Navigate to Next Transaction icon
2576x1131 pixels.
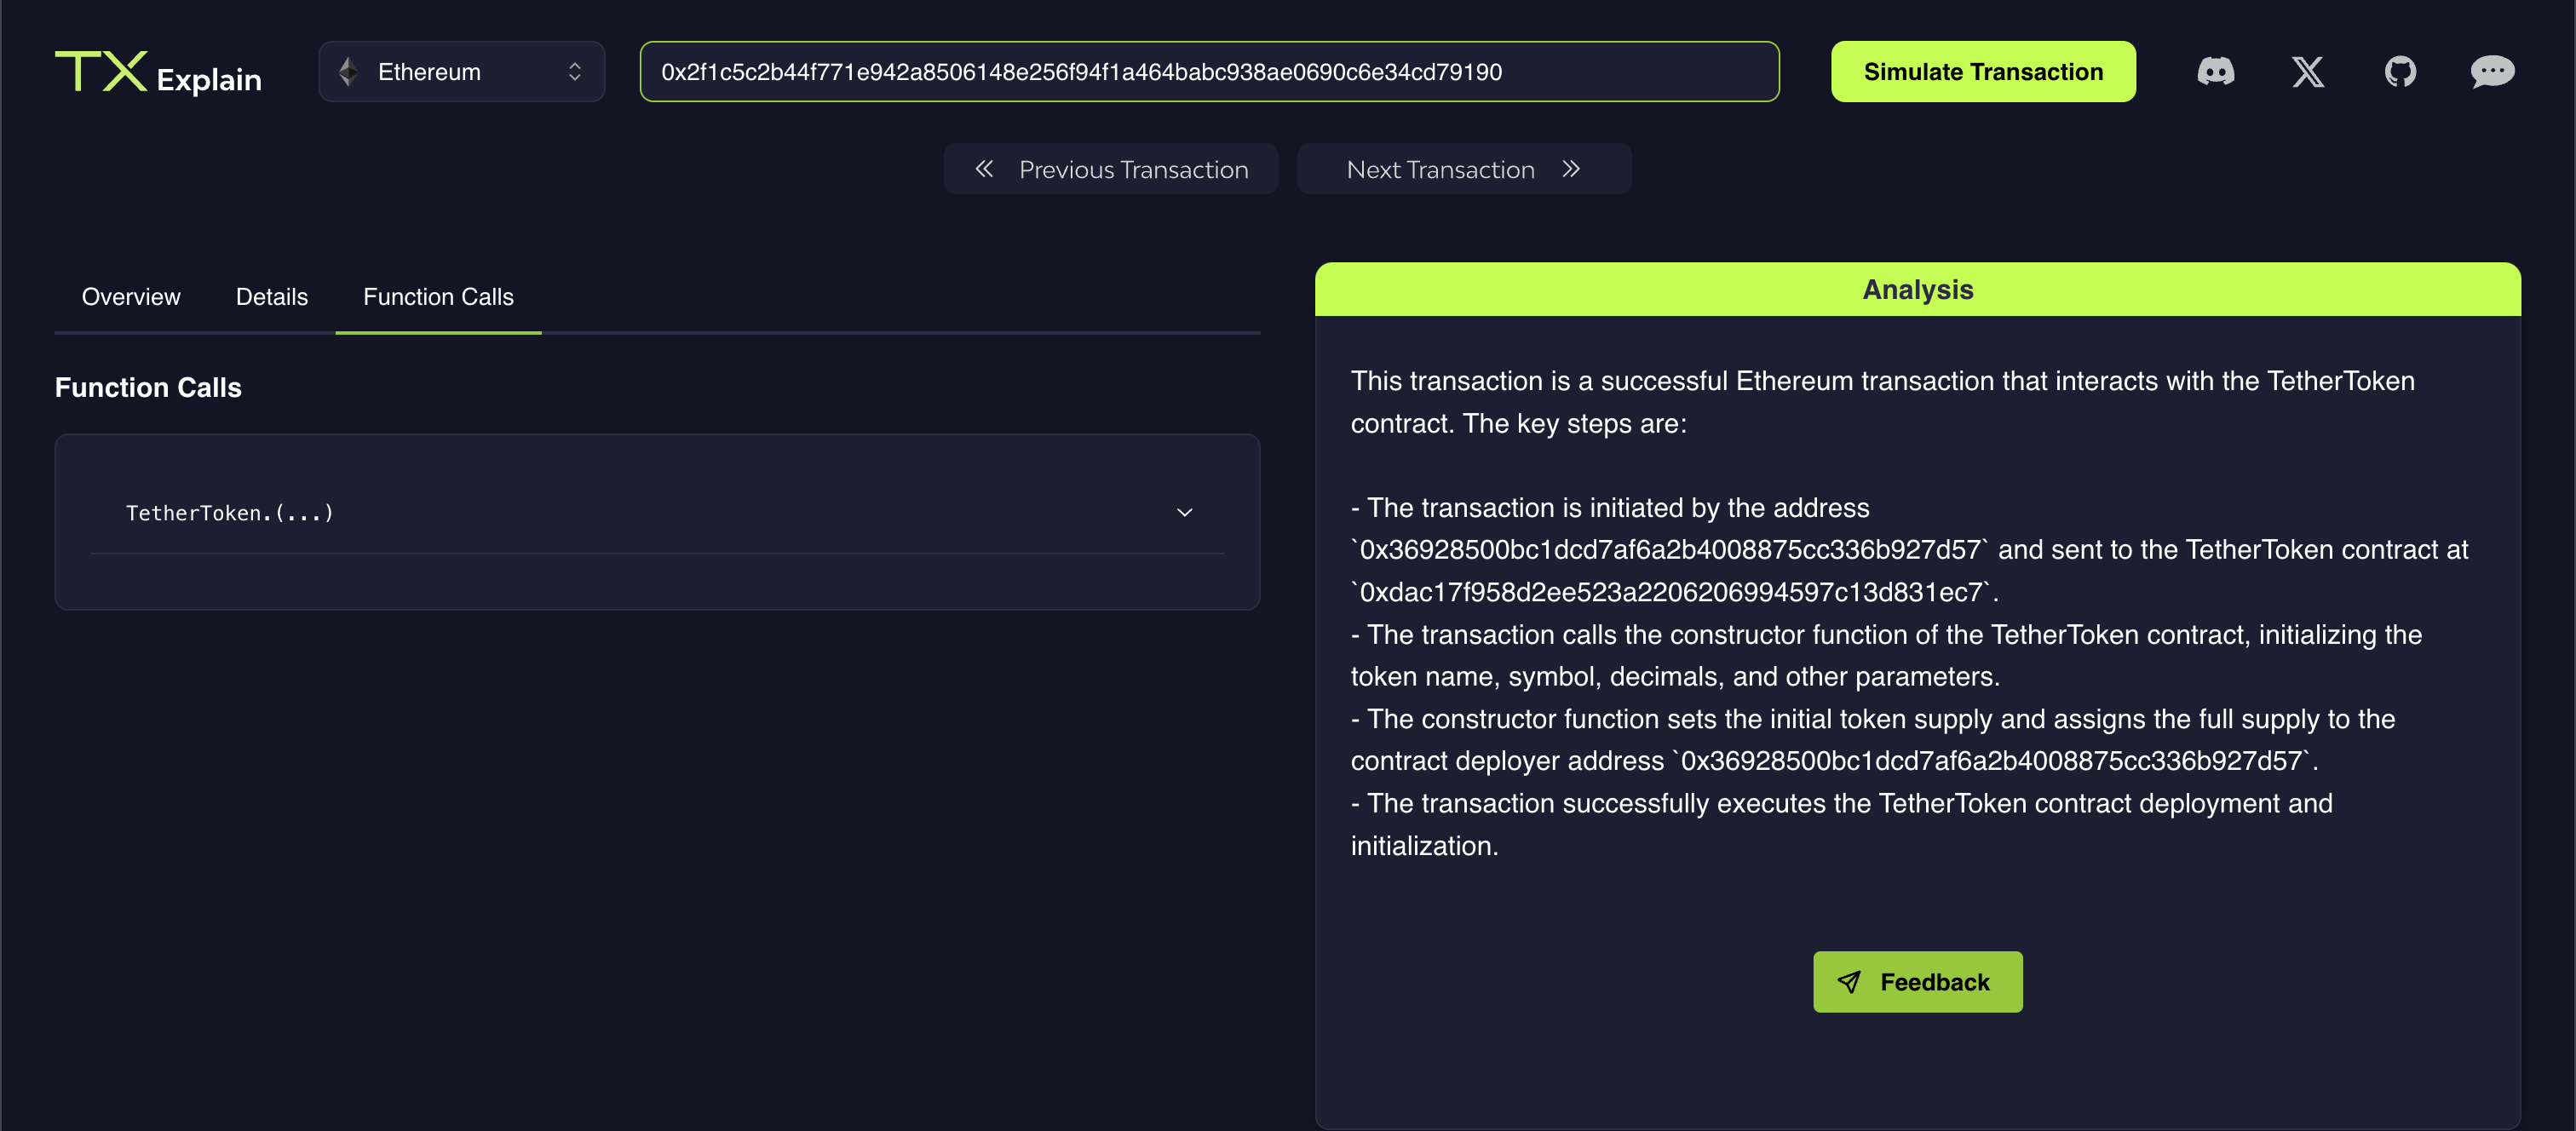coord(1569,168)
